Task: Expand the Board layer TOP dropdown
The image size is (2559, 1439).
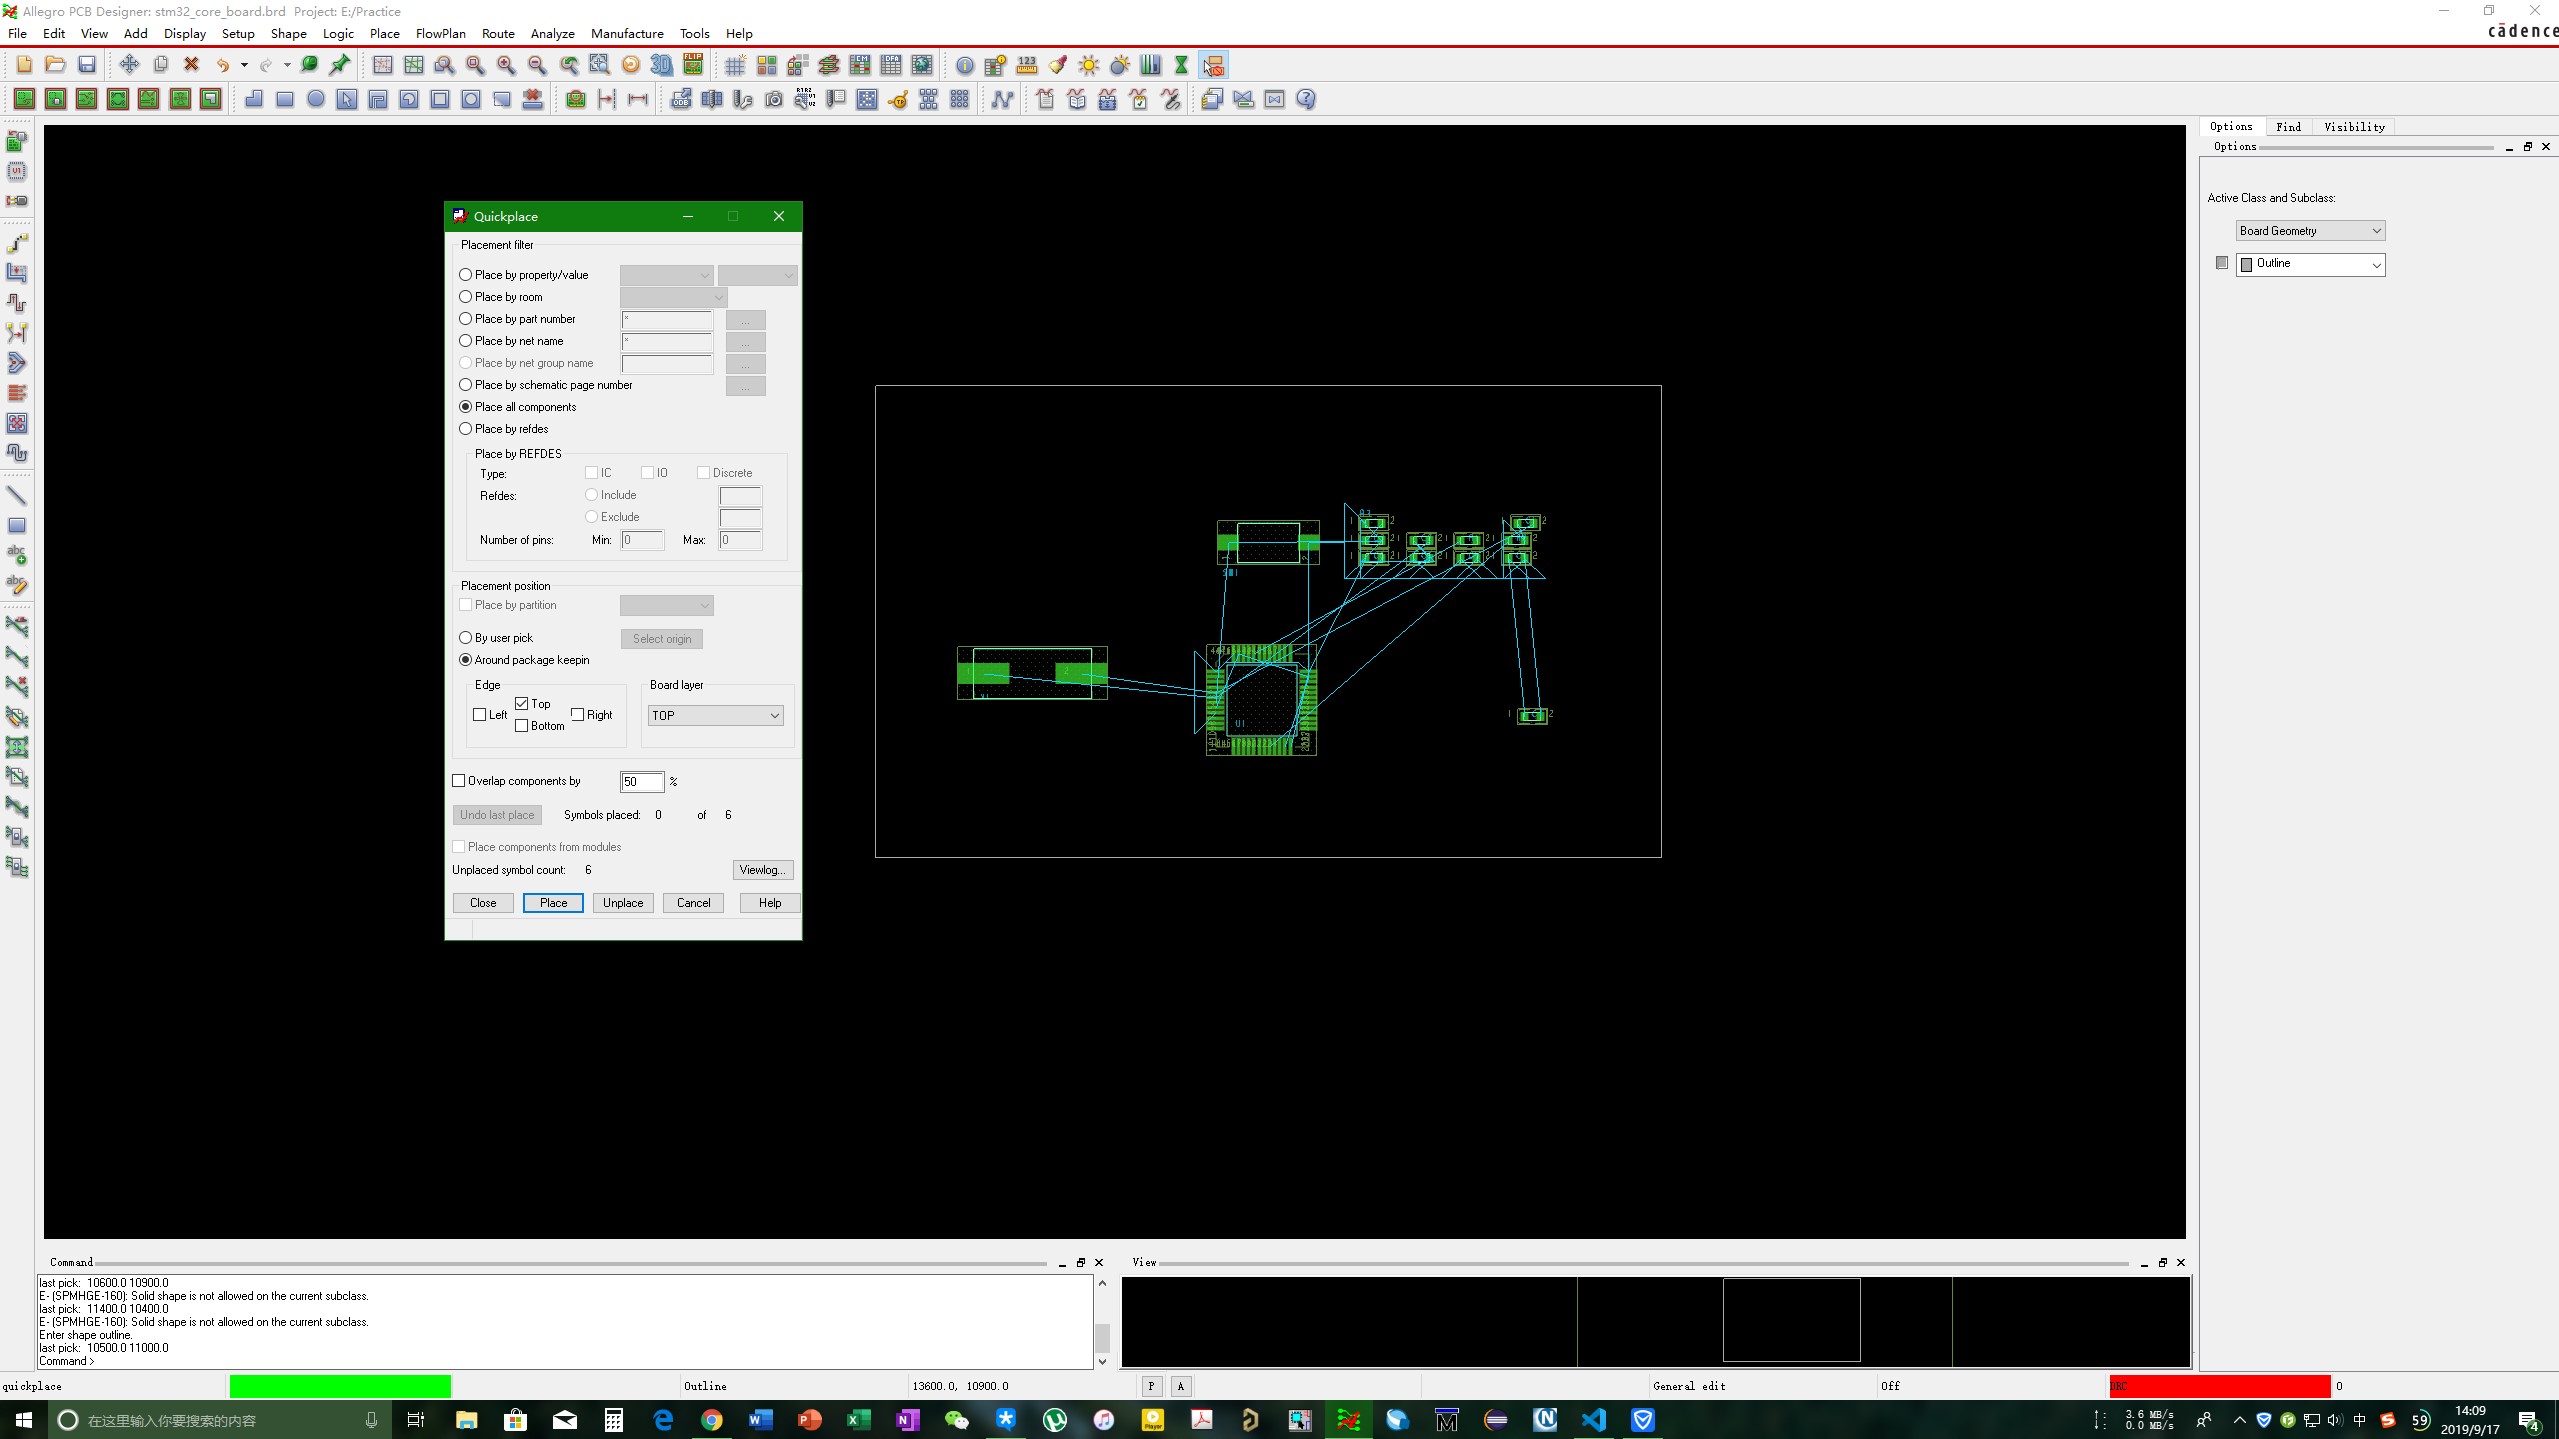Action: (x=715, y=716)
